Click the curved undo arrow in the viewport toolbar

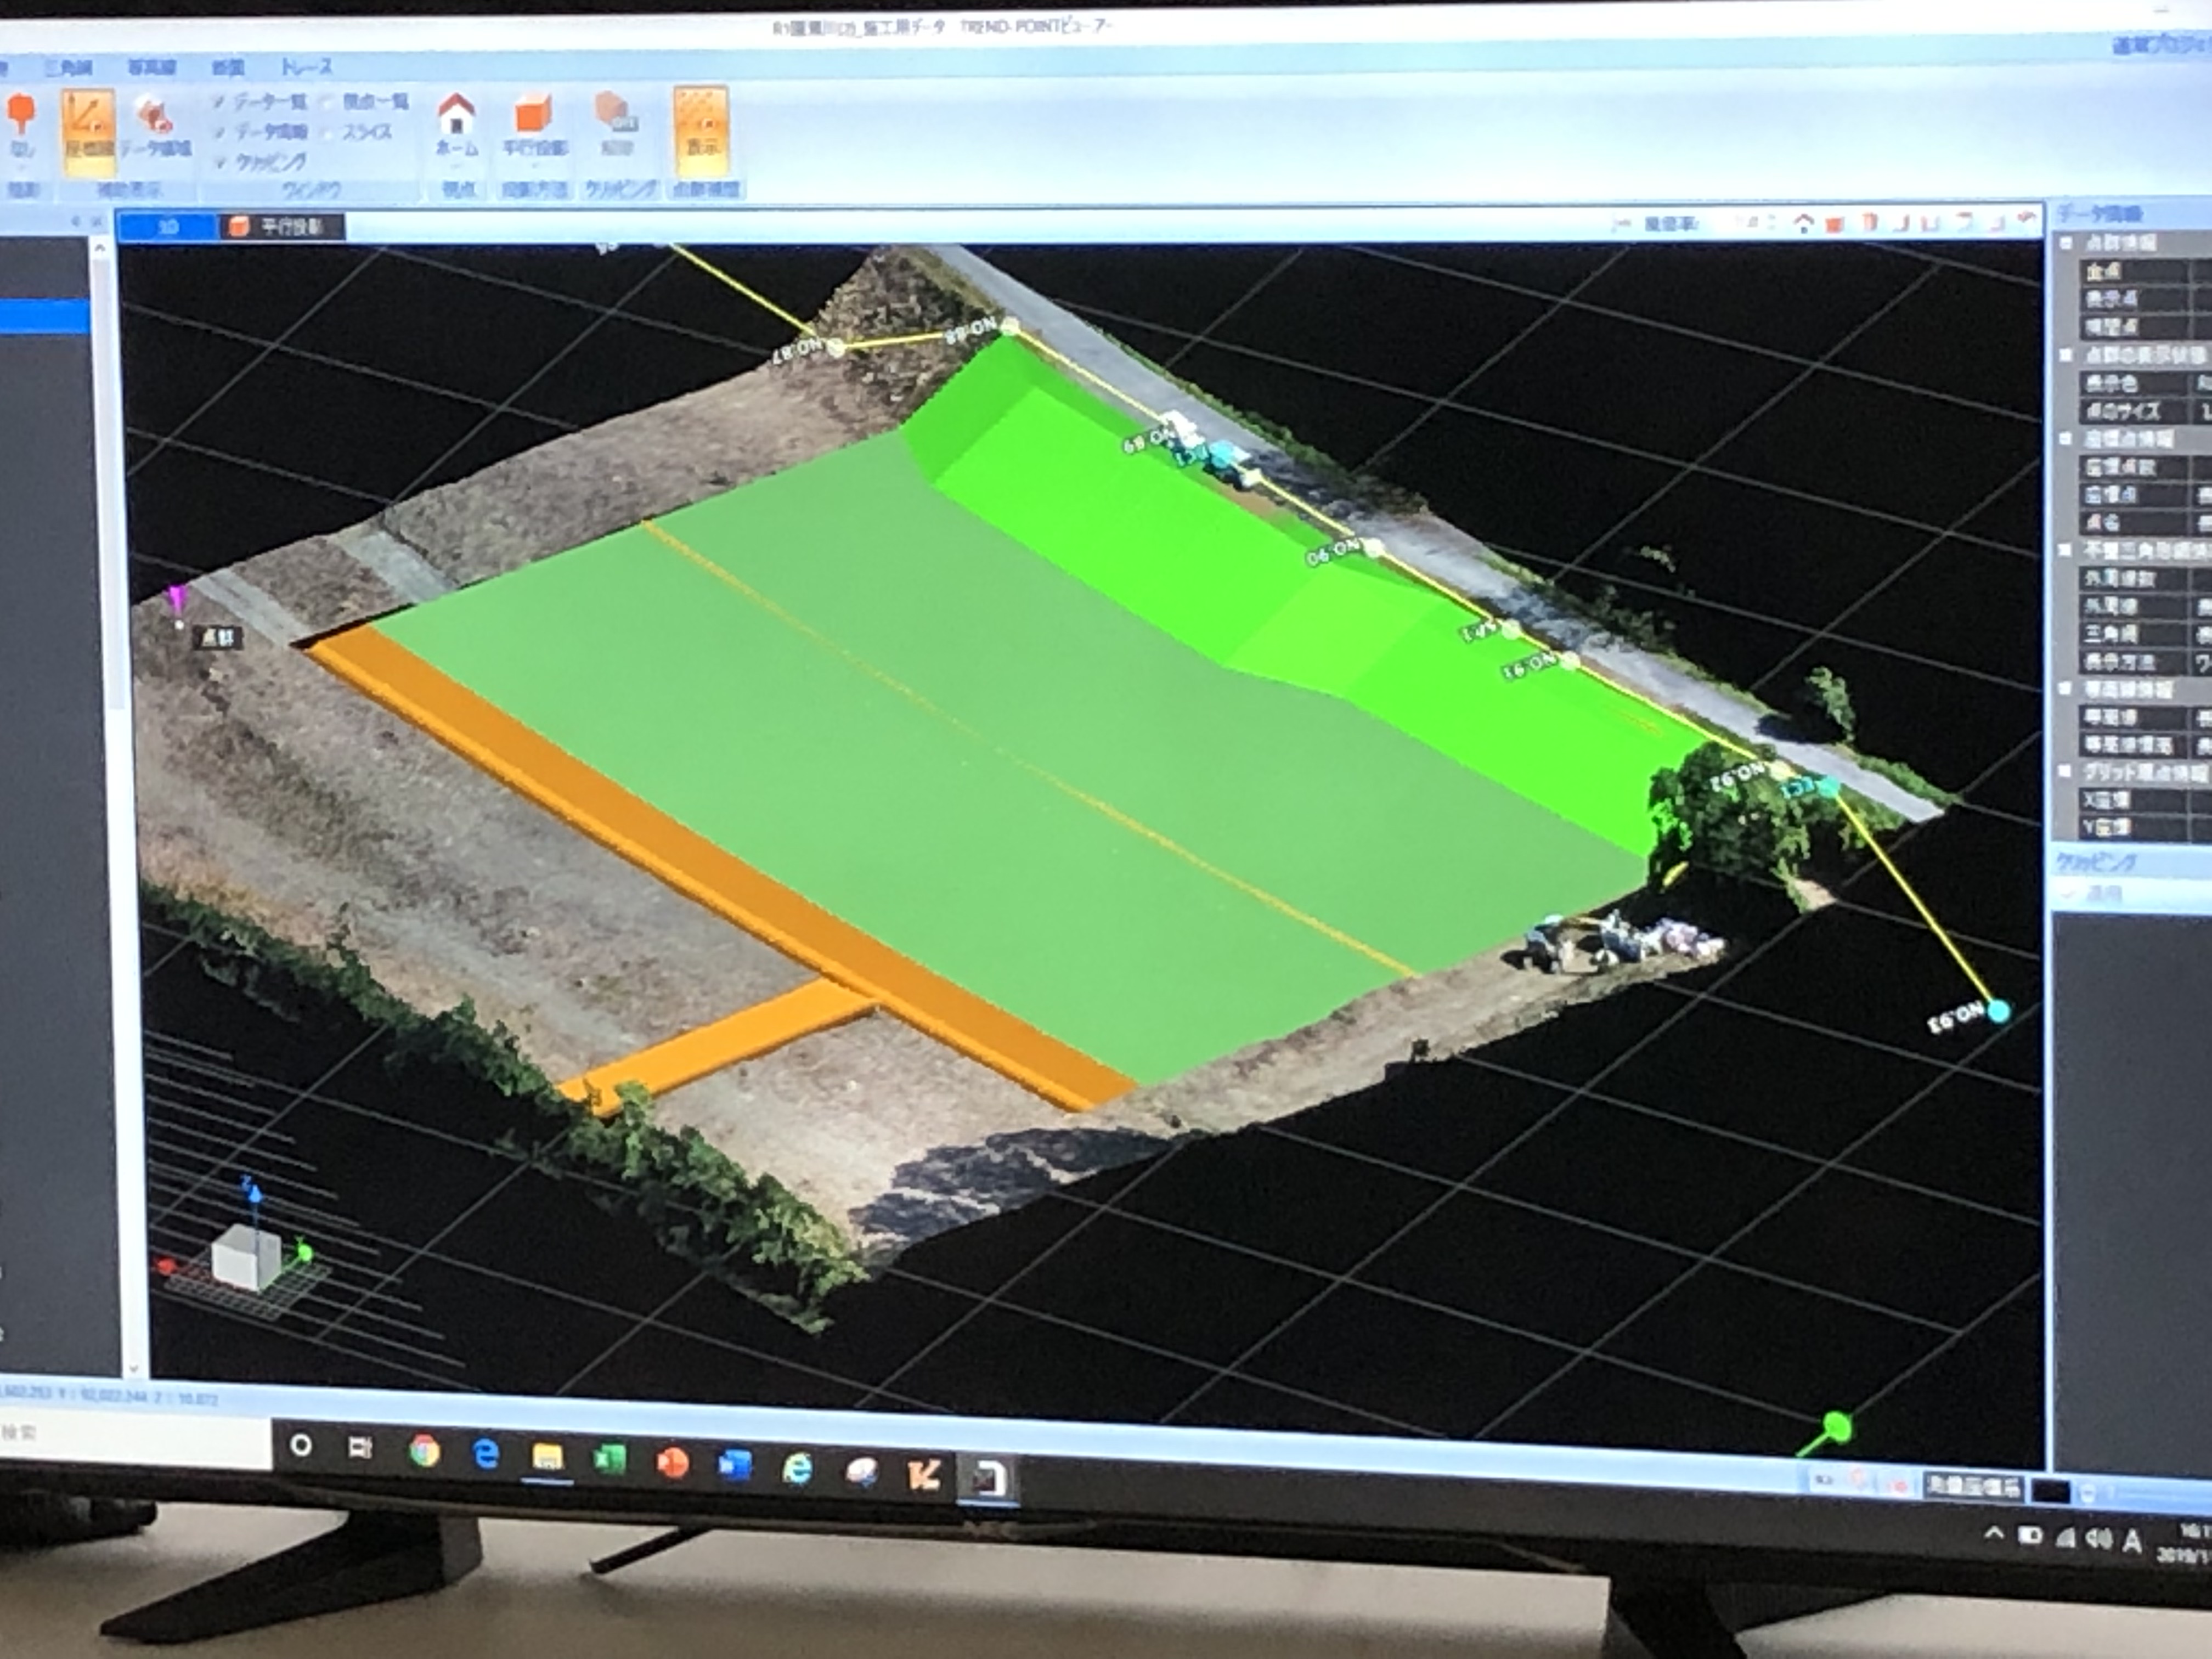coord(2026,220)
